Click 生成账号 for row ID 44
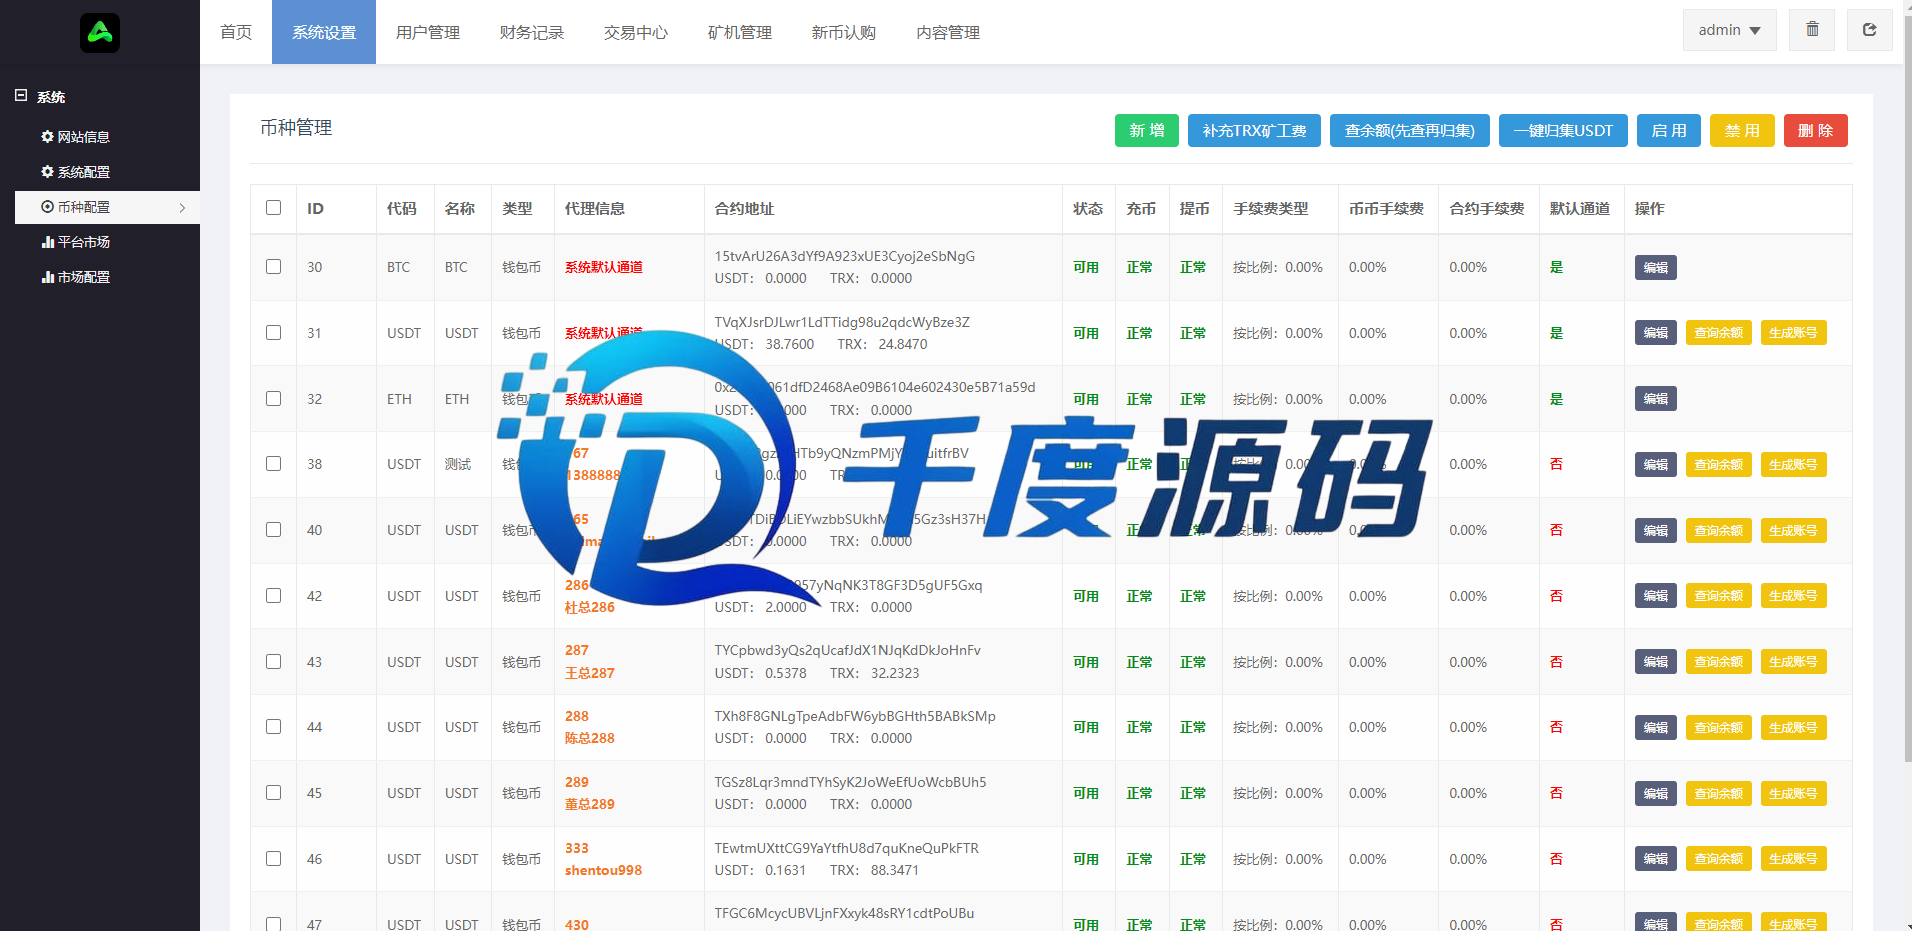 (x=1793, y=728)
